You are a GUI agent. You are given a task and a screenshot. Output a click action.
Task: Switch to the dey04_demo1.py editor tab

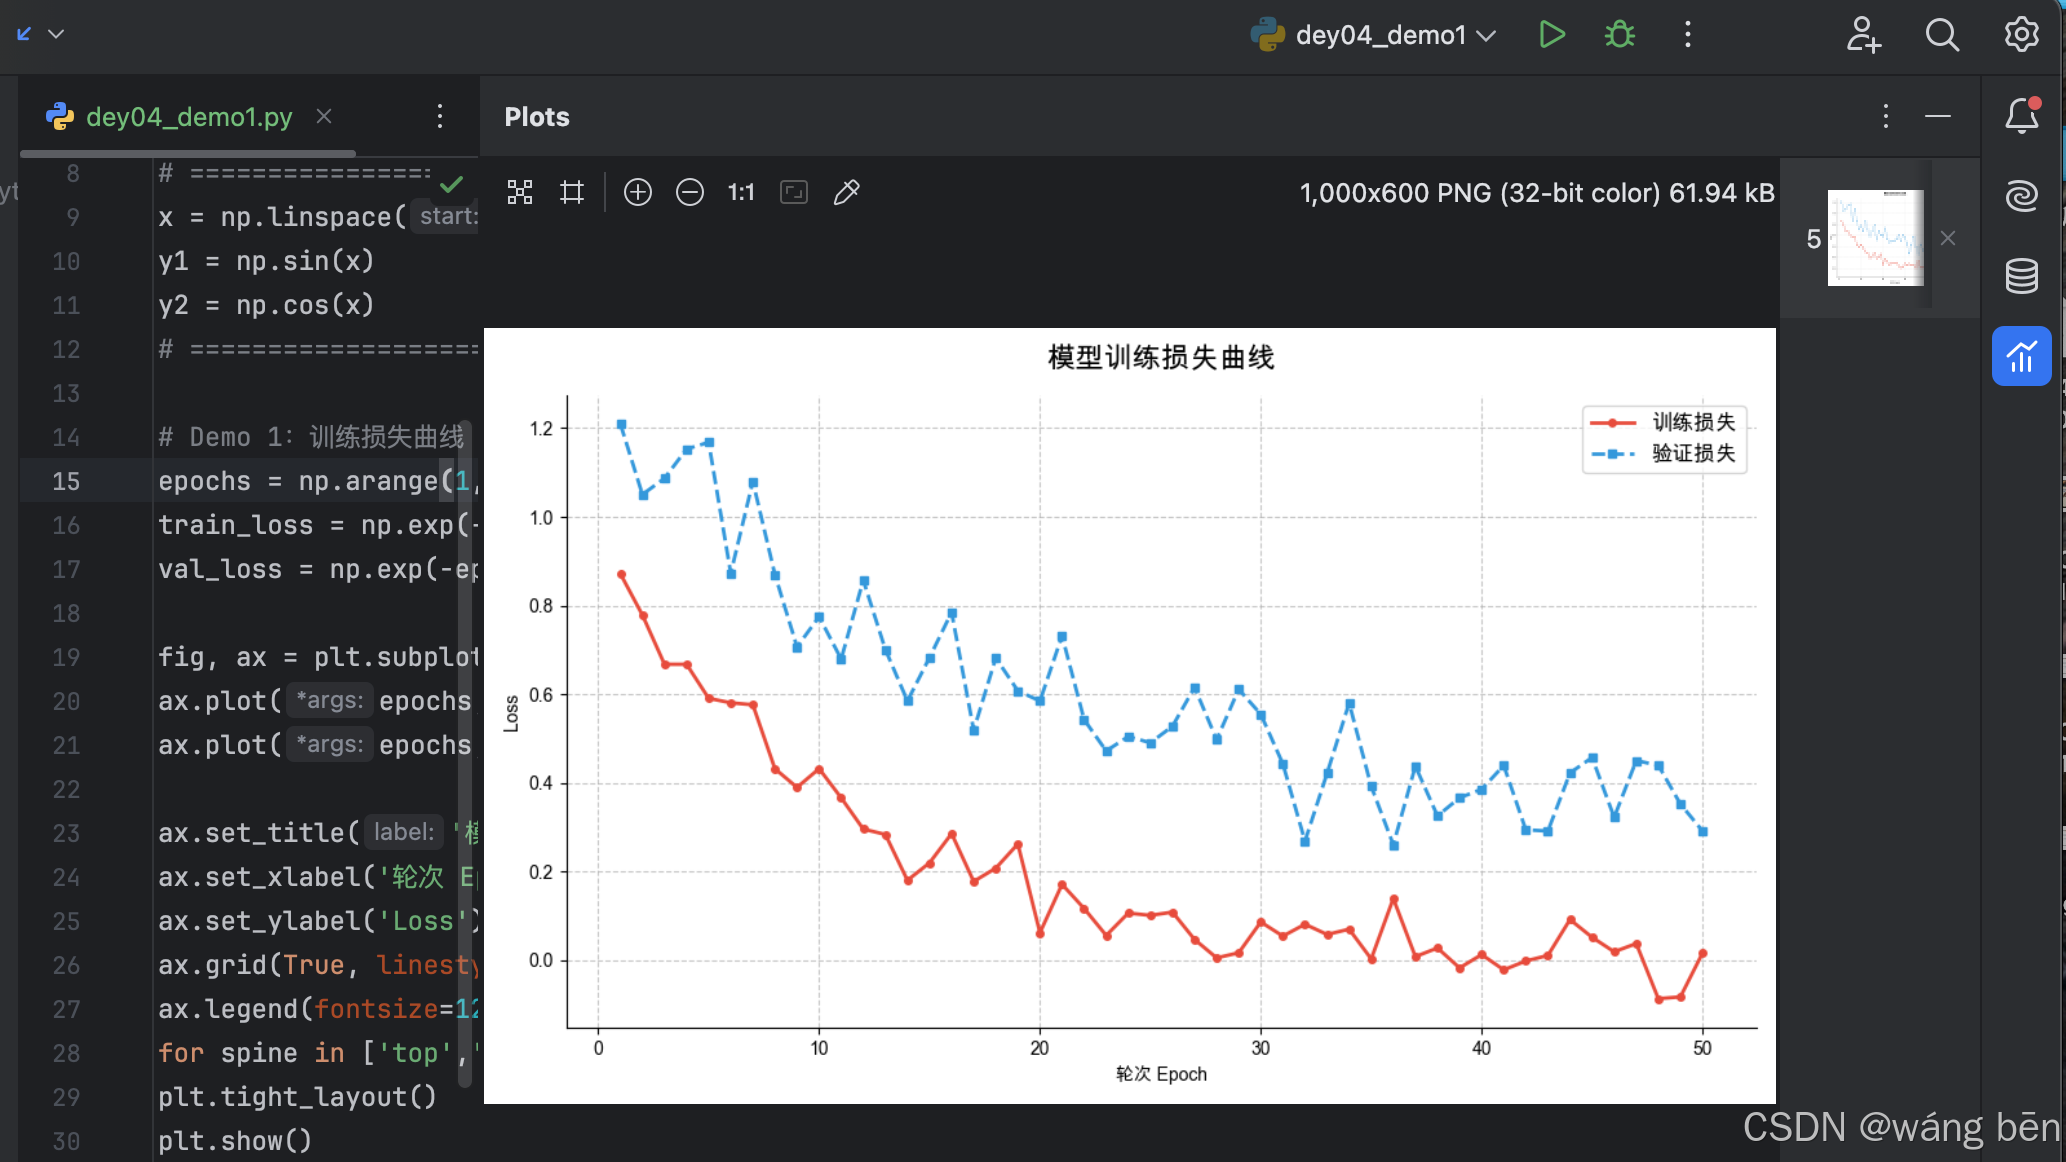pyautogui.click(x=188, y=117)
